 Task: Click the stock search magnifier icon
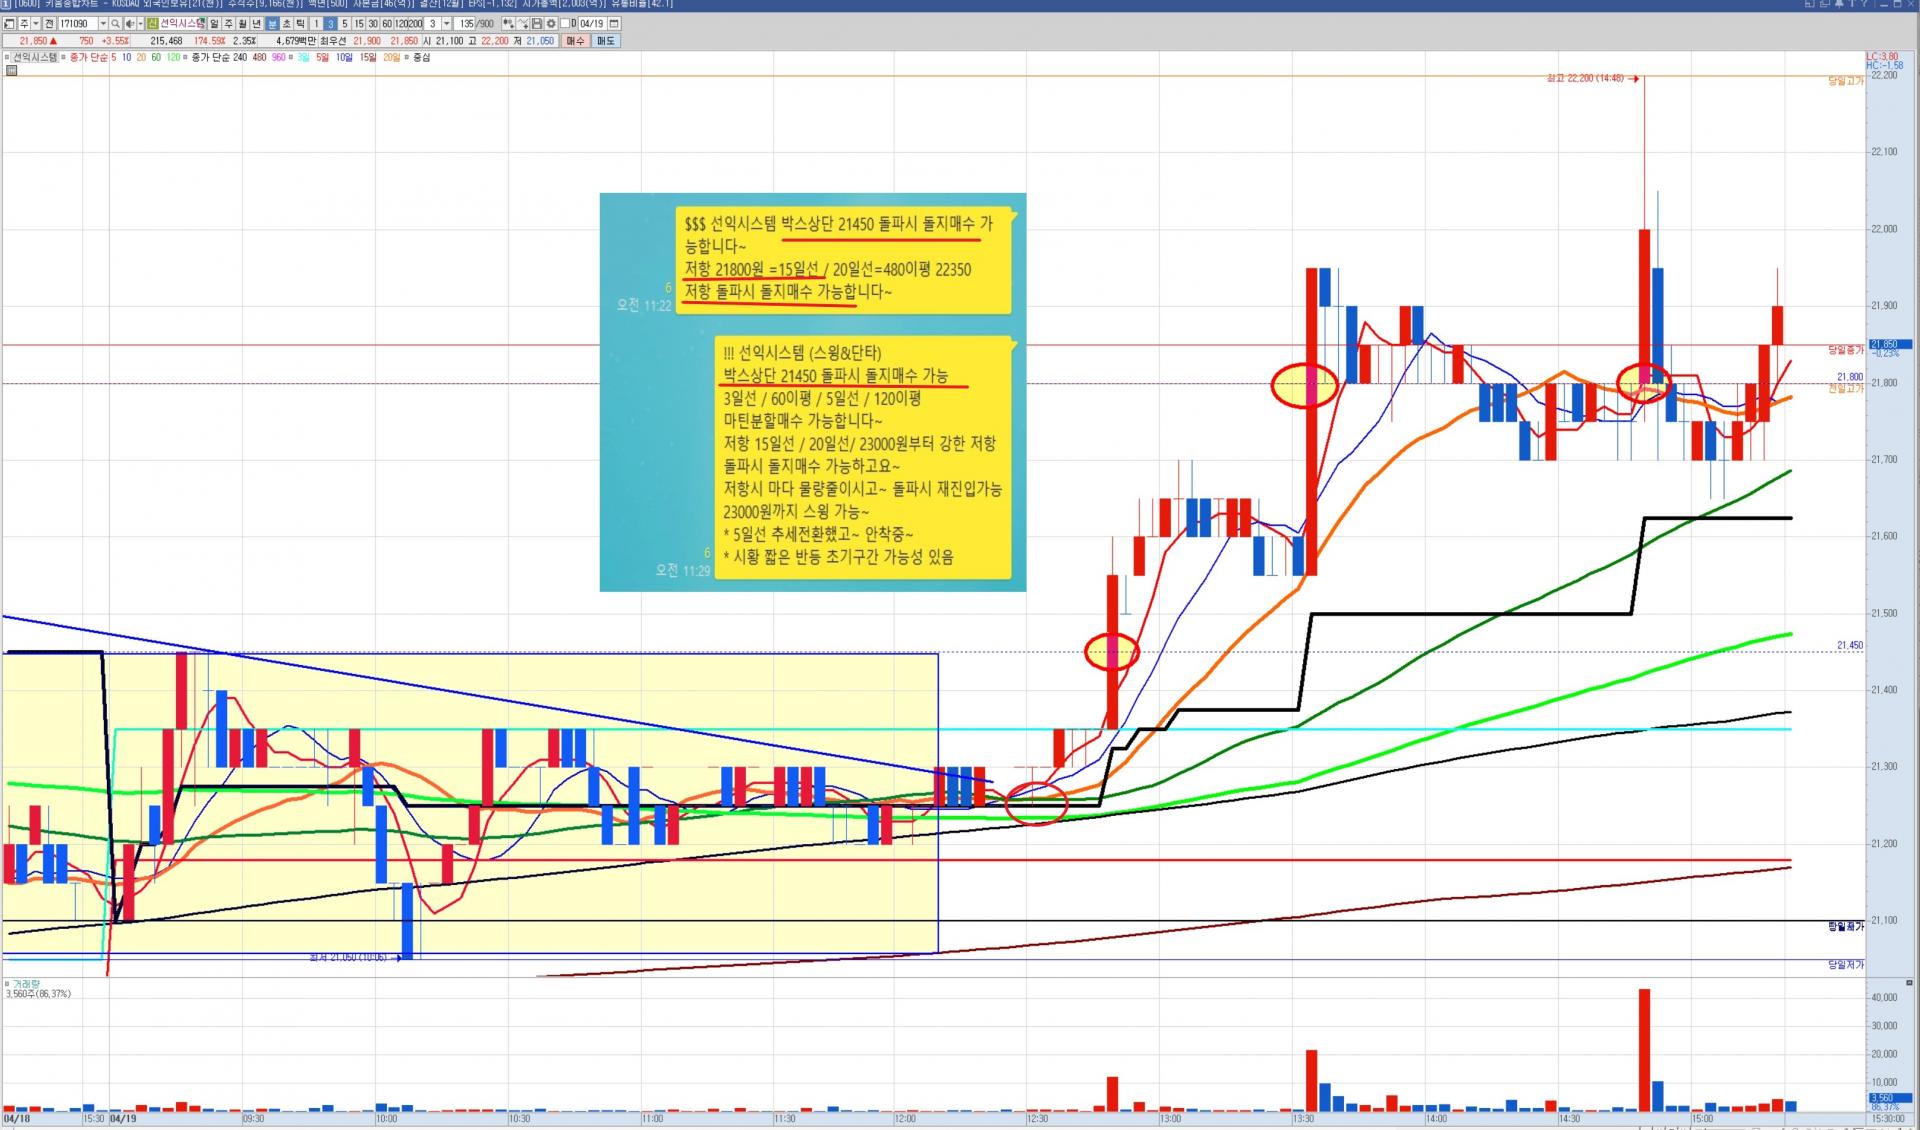[115, 23]
